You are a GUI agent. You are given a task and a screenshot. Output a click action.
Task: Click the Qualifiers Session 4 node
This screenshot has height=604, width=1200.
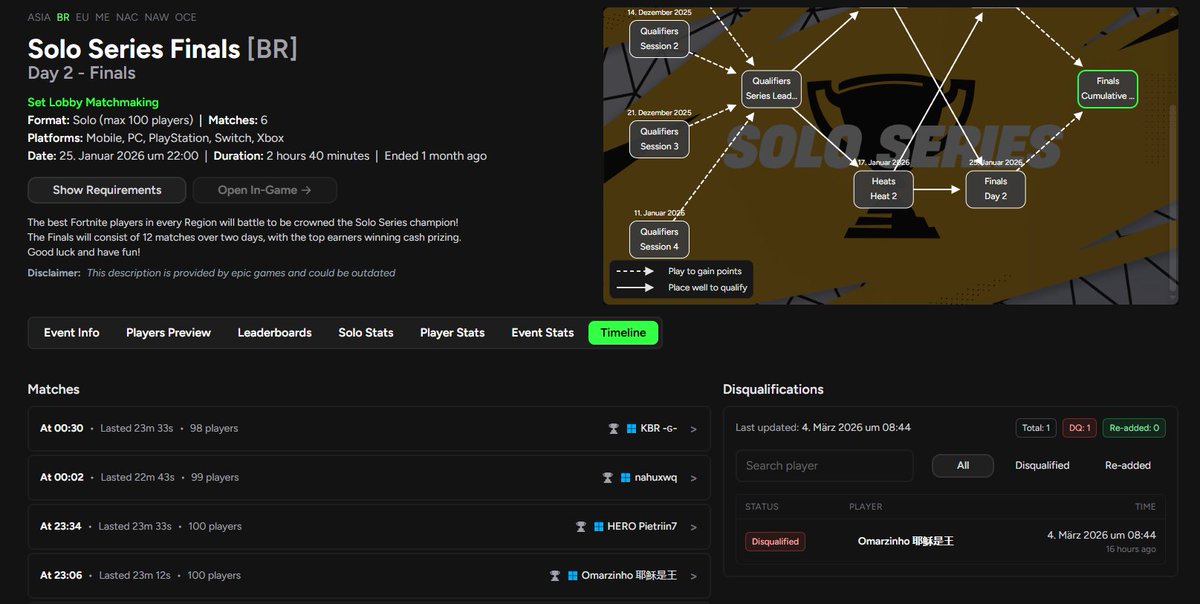pos(659,239)
